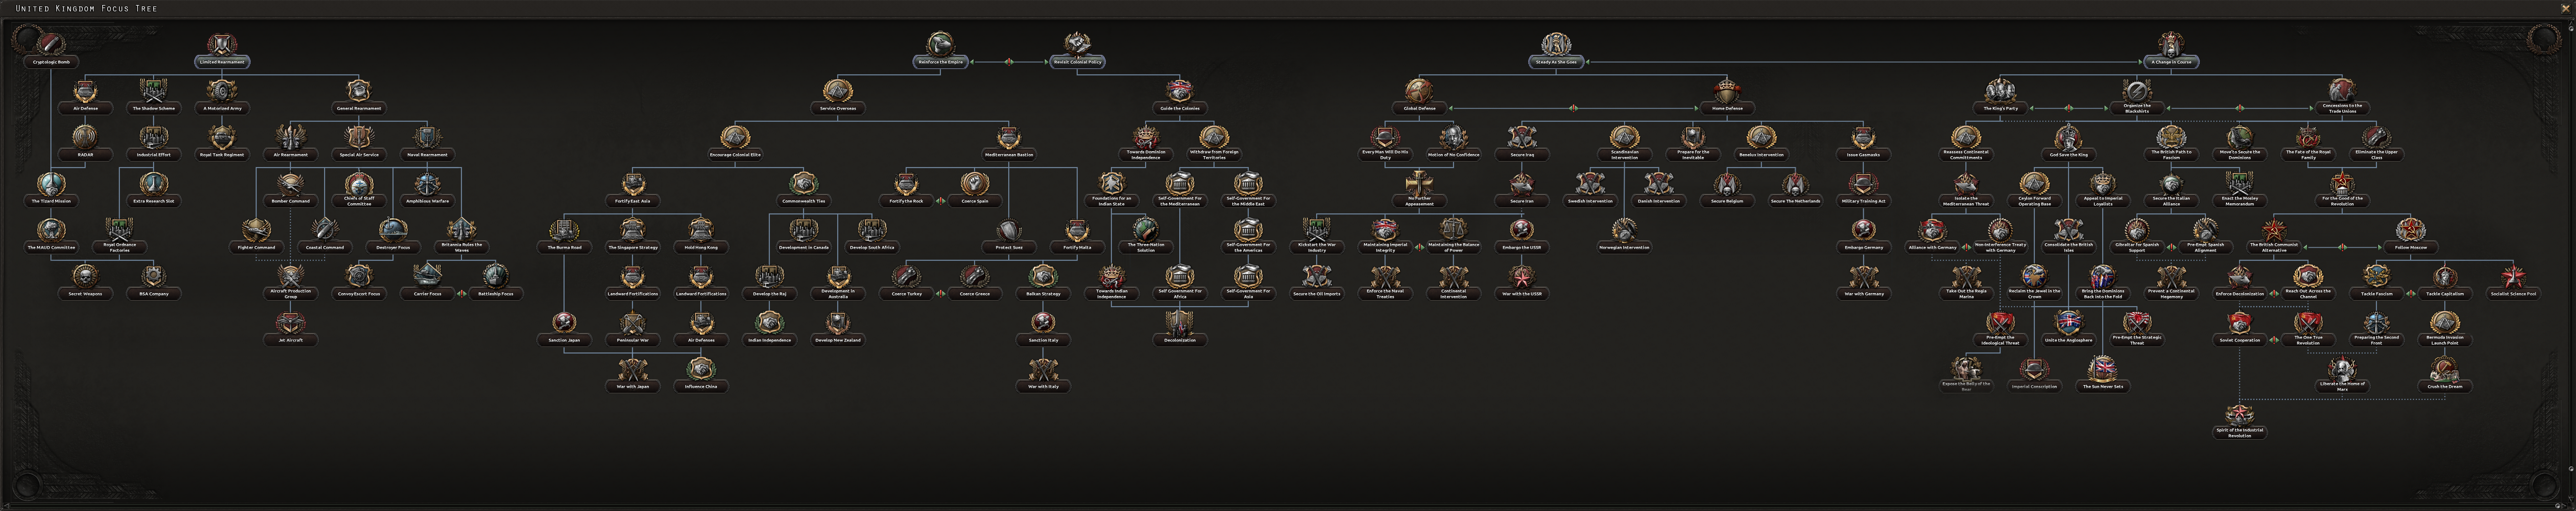Select The Sun Never Sets flag icon

tap(2103, 368)
